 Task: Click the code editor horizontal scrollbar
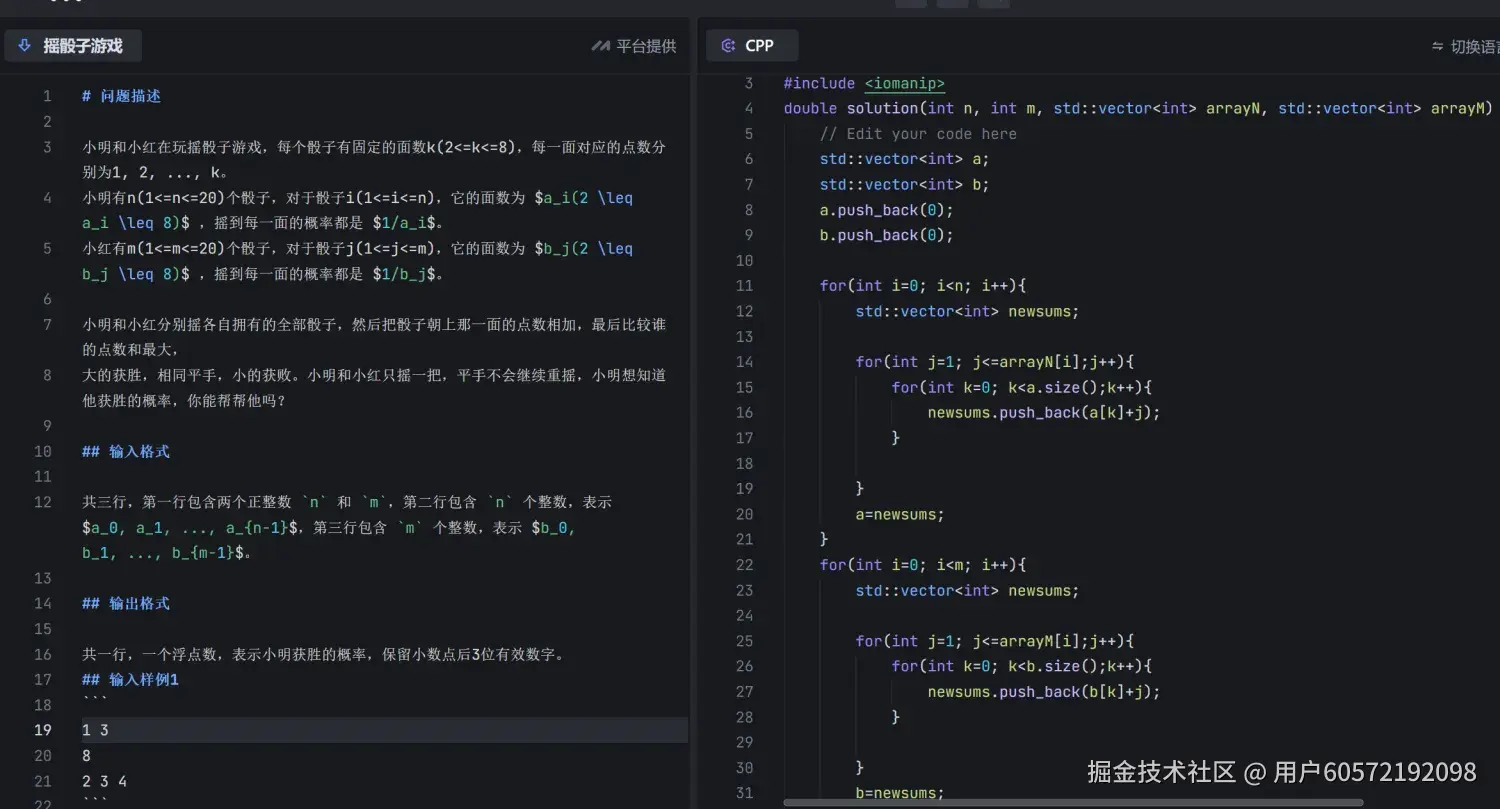click(1073, 802)
